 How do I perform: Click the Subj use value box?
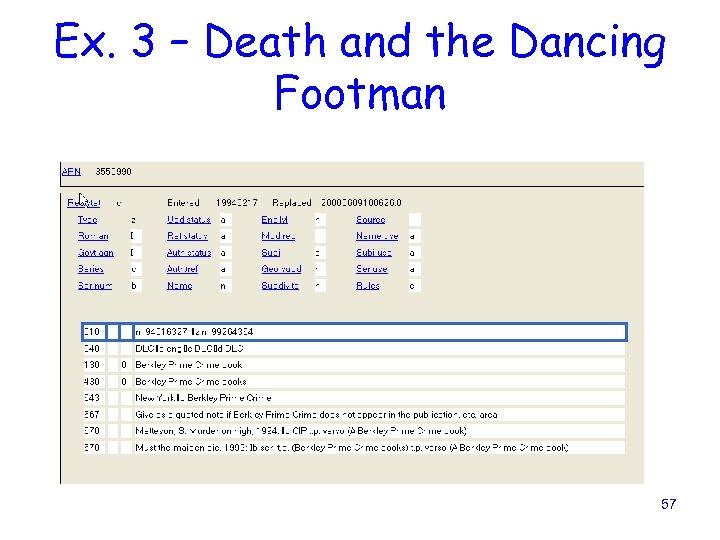pos(415,253)
